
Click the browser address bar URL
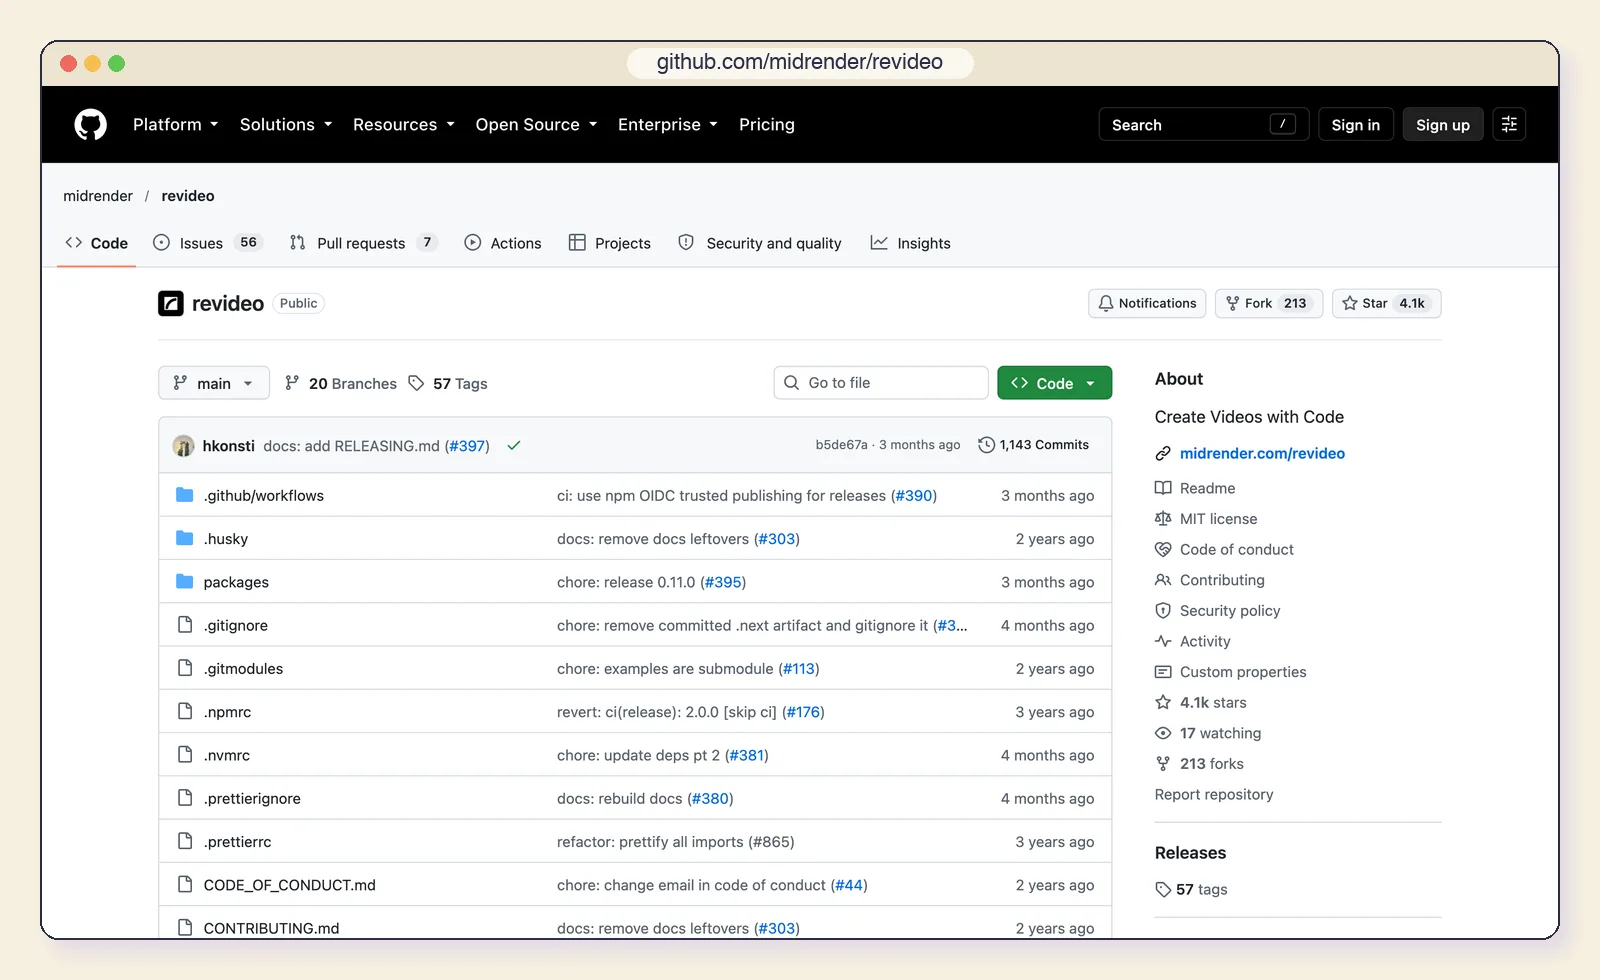pos(800,62)
